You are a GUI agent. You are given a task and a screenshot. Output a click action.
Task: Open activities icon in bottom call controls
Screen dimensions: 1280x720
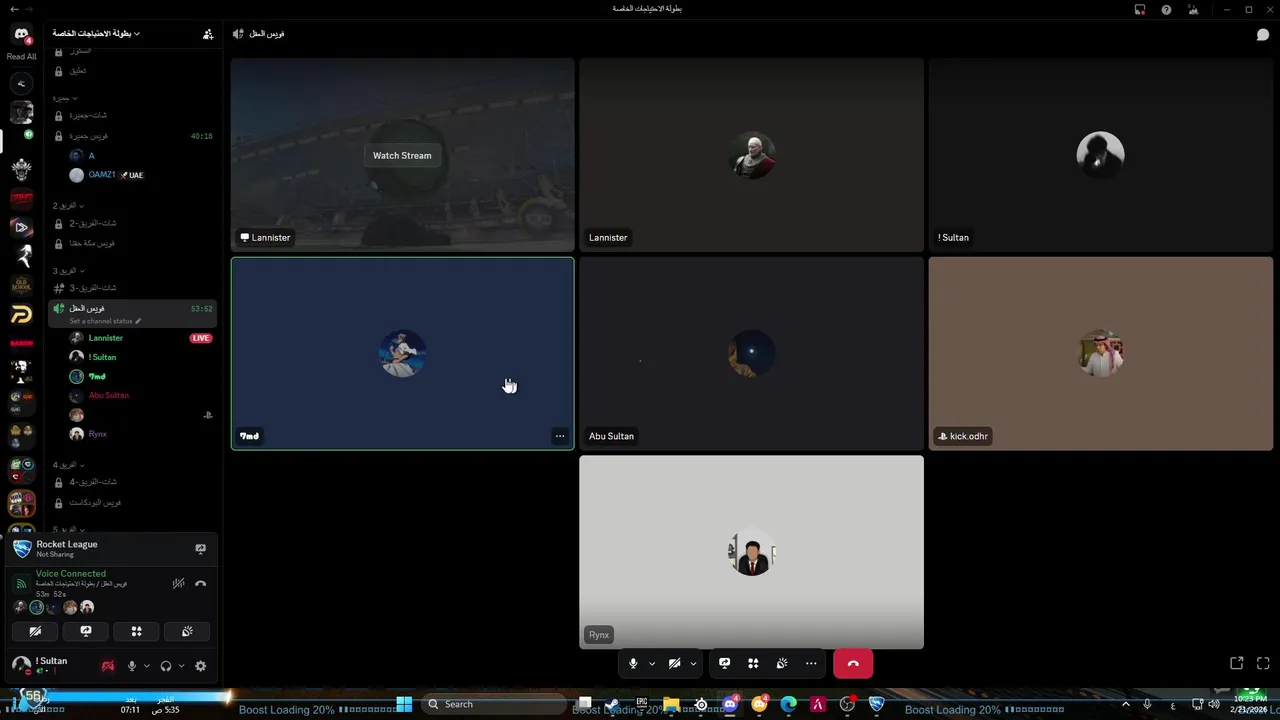coord(753,663)
